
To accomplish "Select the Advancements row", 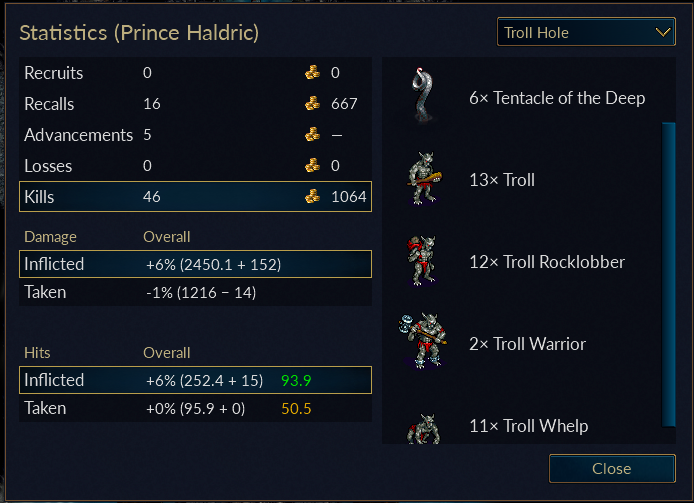I will (195, 135).
